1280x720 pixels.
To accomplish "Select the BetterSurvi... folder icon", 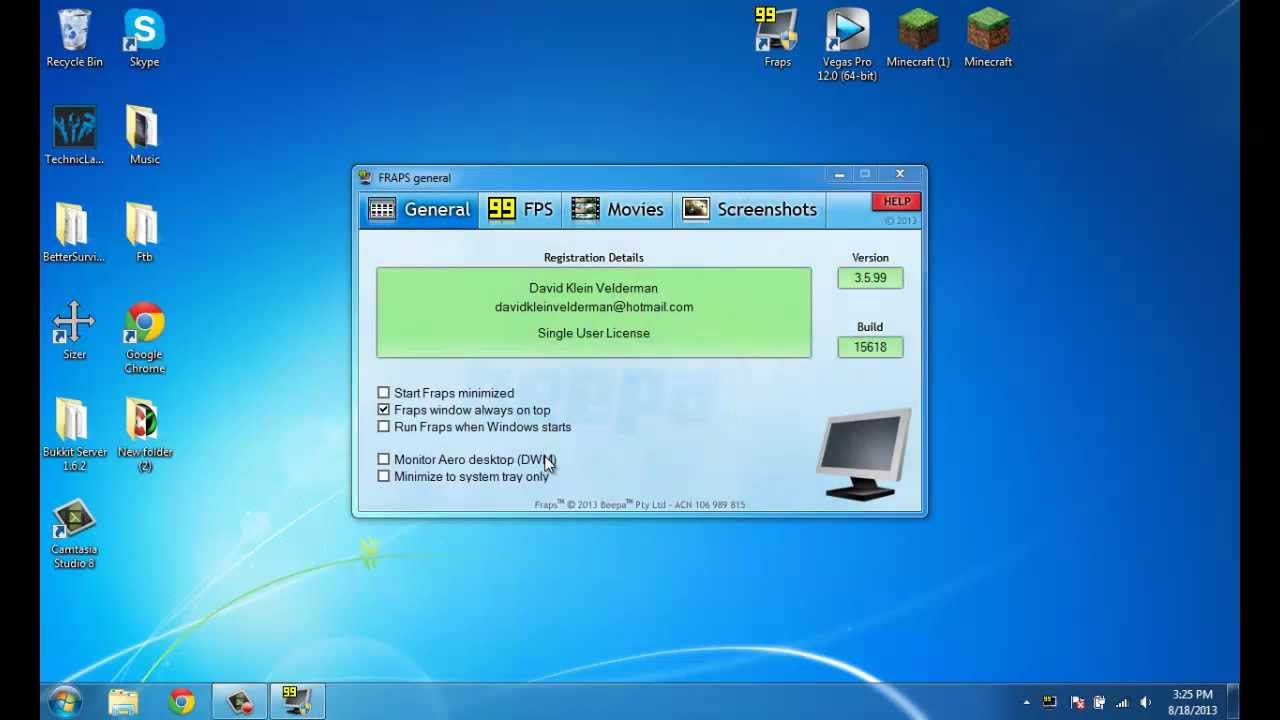I will [74, 233].
